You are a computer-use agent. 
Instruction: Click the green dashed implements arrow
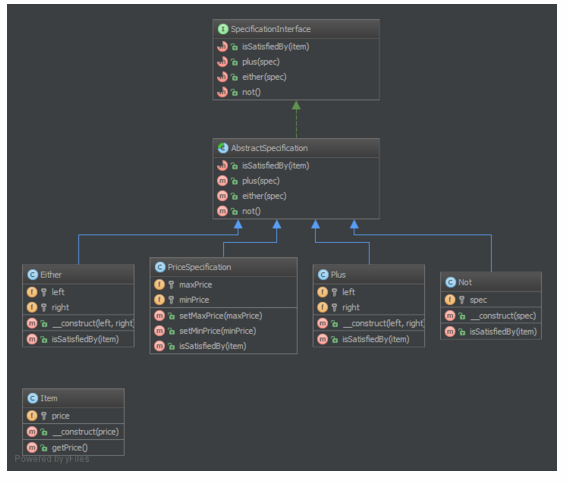pyautogui.click(x=296, y=119)
